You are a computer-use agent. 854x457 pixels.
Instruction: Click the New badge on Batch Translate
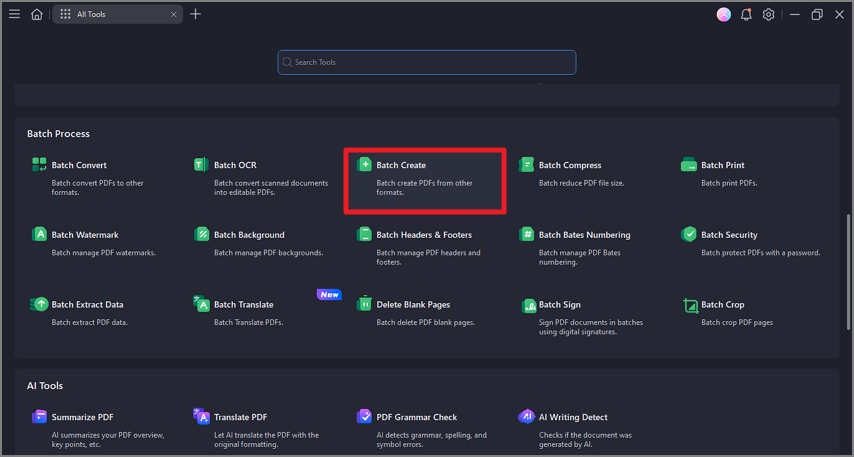pos(329,294)
